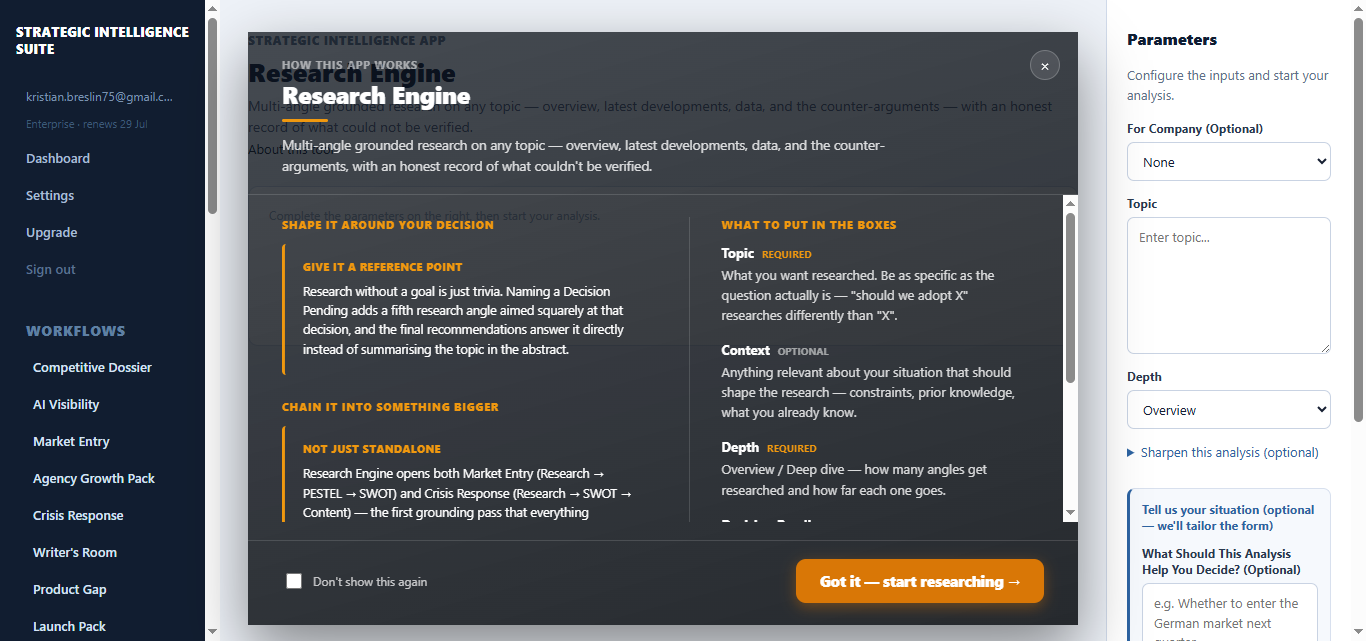Select the AI Visibility workflow
Viewport: 1366px width, 641px height.
click(66, 404)
